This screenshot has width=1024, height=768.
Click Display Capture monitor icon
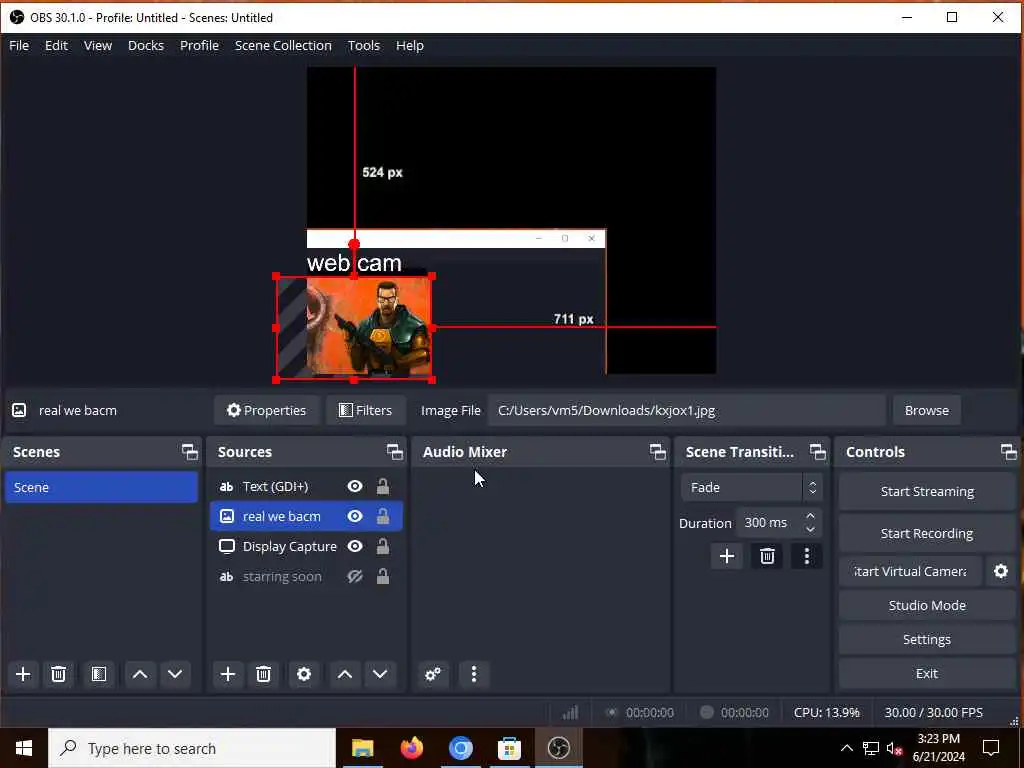point(227,547)
